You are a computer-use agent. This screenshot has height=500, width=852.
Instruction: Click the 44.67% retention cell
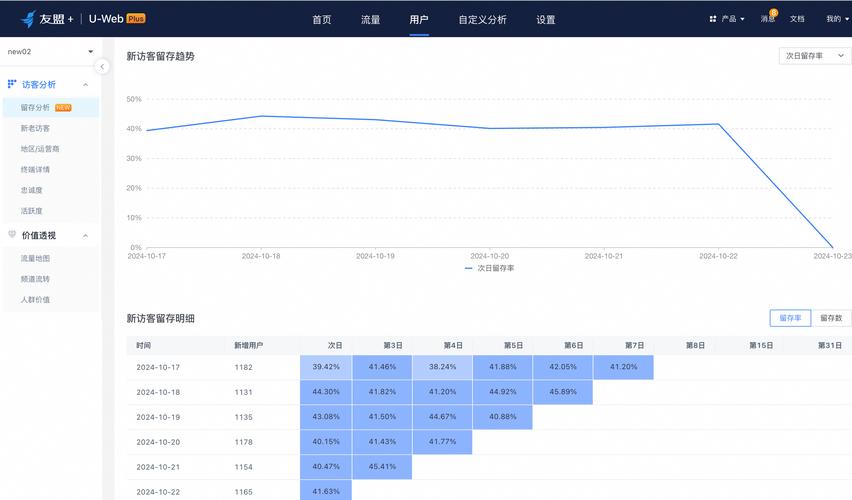click(442, 417)
